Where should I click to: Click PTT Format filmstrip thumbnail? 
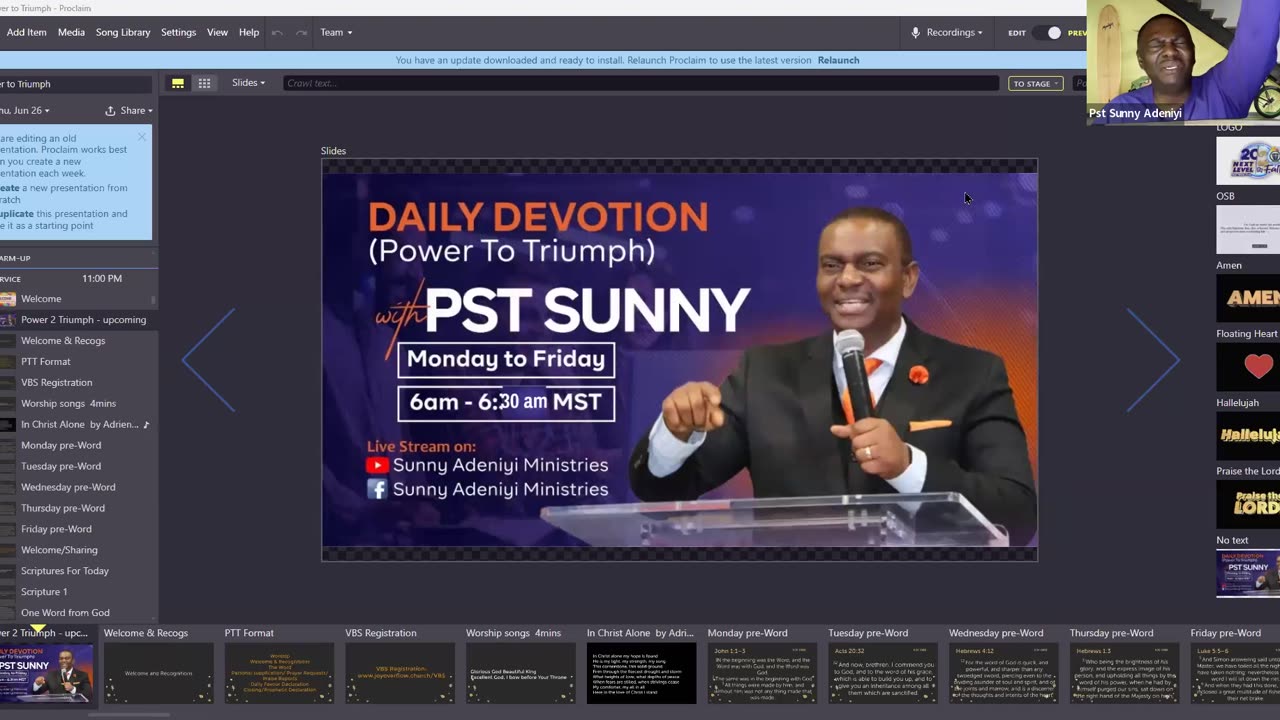click(x=279, y=673)
